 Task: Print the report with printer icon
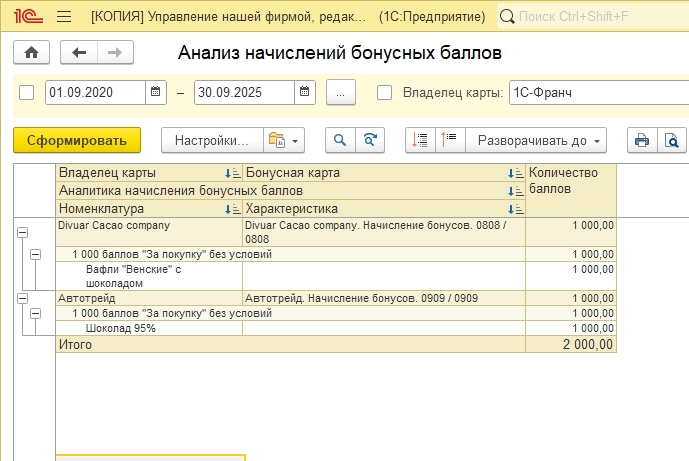pos(642,140)
